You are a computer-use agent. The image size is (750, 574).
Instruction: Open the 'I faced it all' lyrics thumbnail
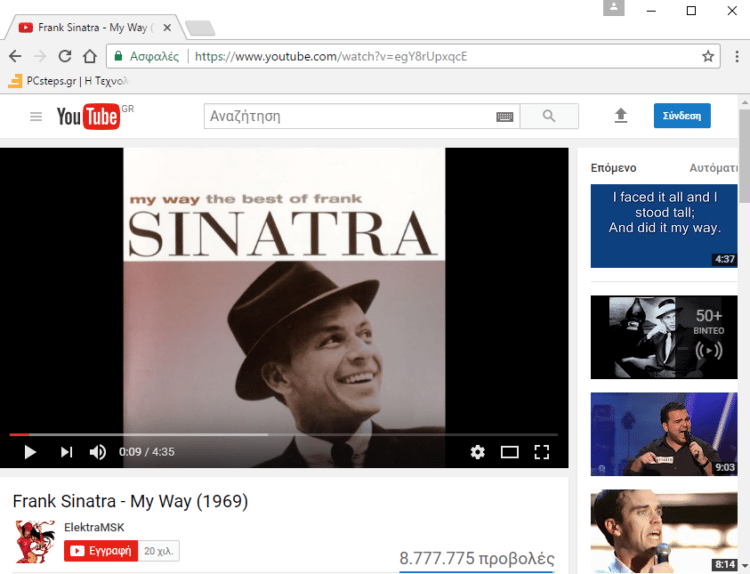664,226
